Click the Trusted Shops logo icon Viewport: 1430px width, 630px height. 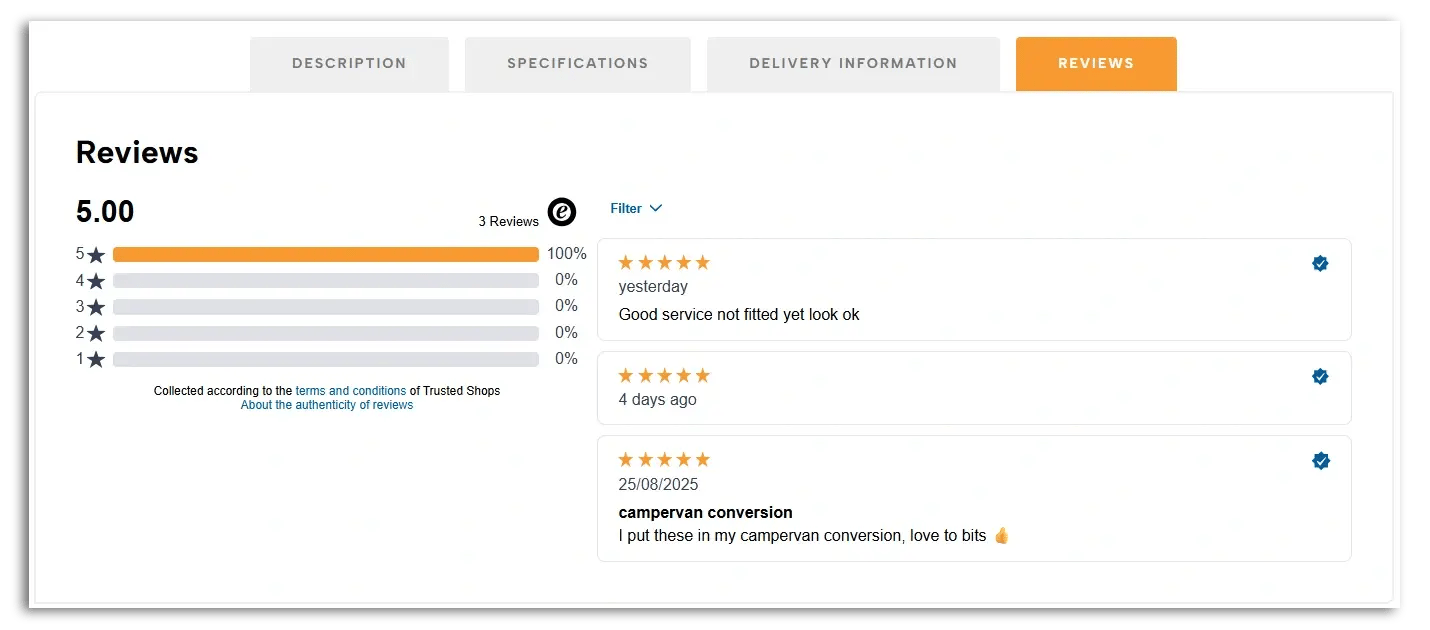[561, 212]
